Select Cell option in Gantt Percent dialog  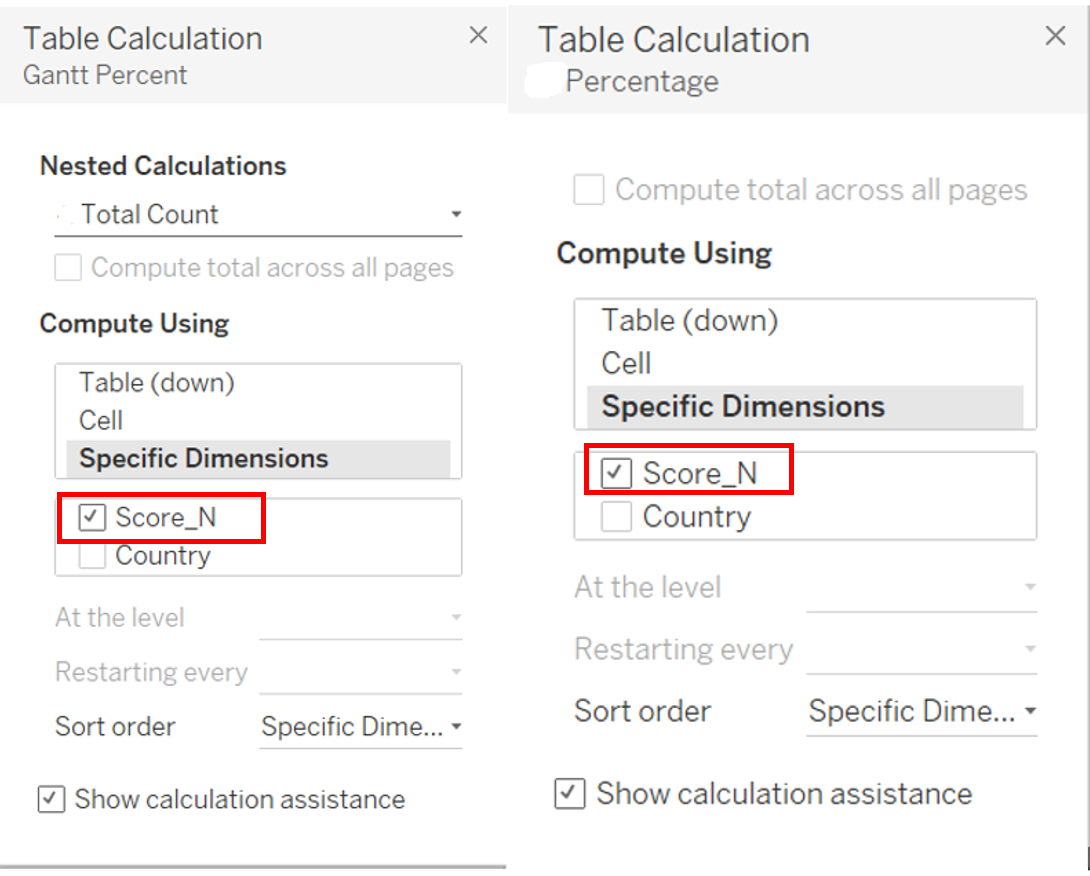[x=102, y=420]
